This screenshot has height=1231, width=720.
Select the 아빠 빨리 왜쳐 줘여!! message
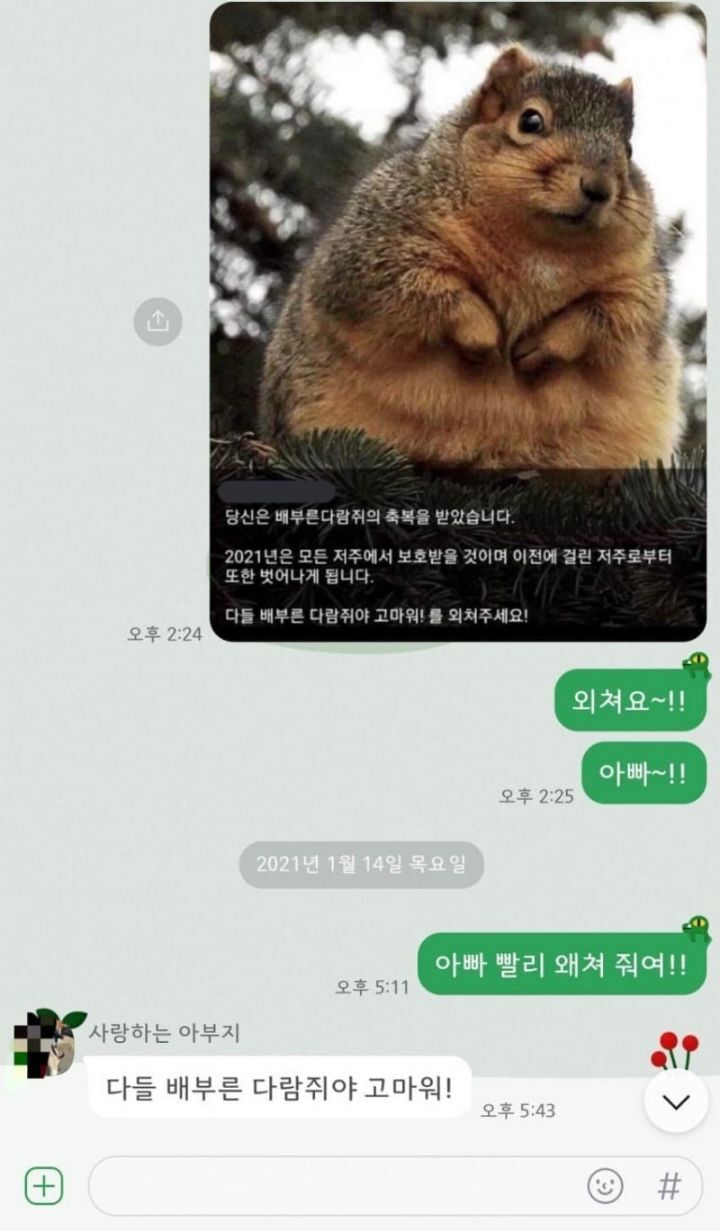pyautogui.click(x=562, y=964)
